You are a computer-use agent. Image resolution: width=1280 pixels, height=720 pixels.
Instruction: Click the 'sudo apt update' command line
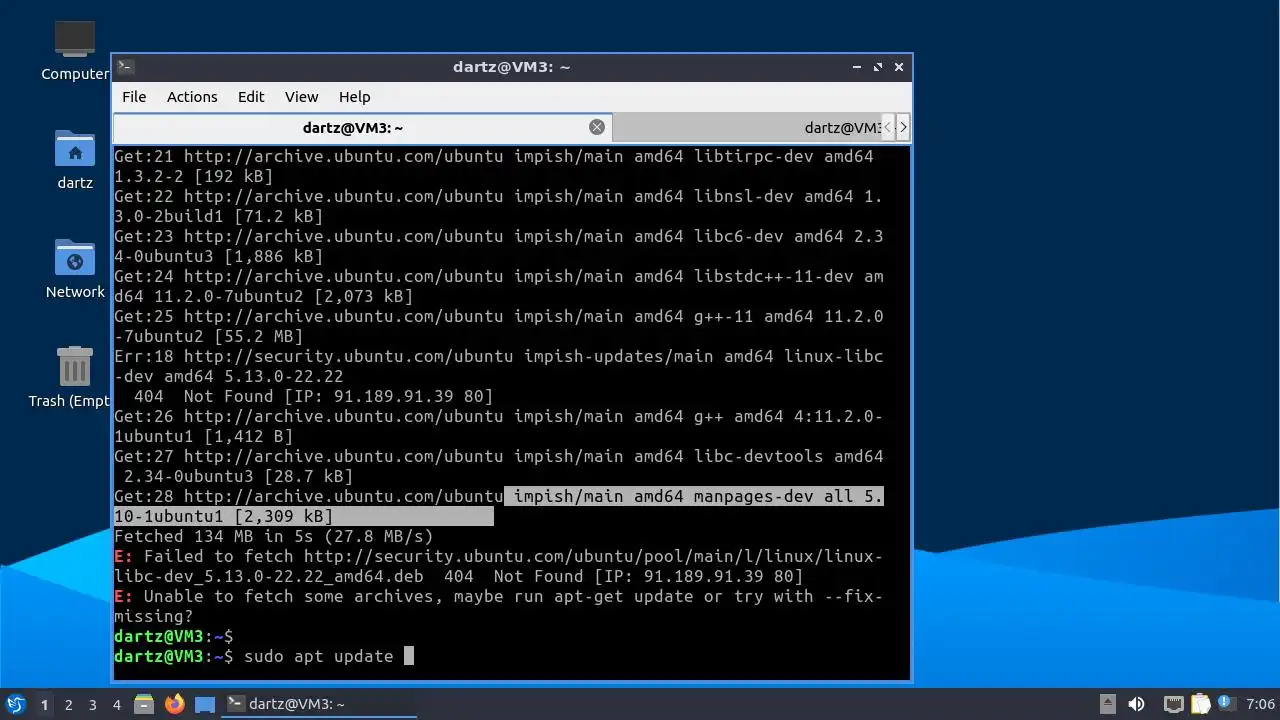(x=318, y=656)
